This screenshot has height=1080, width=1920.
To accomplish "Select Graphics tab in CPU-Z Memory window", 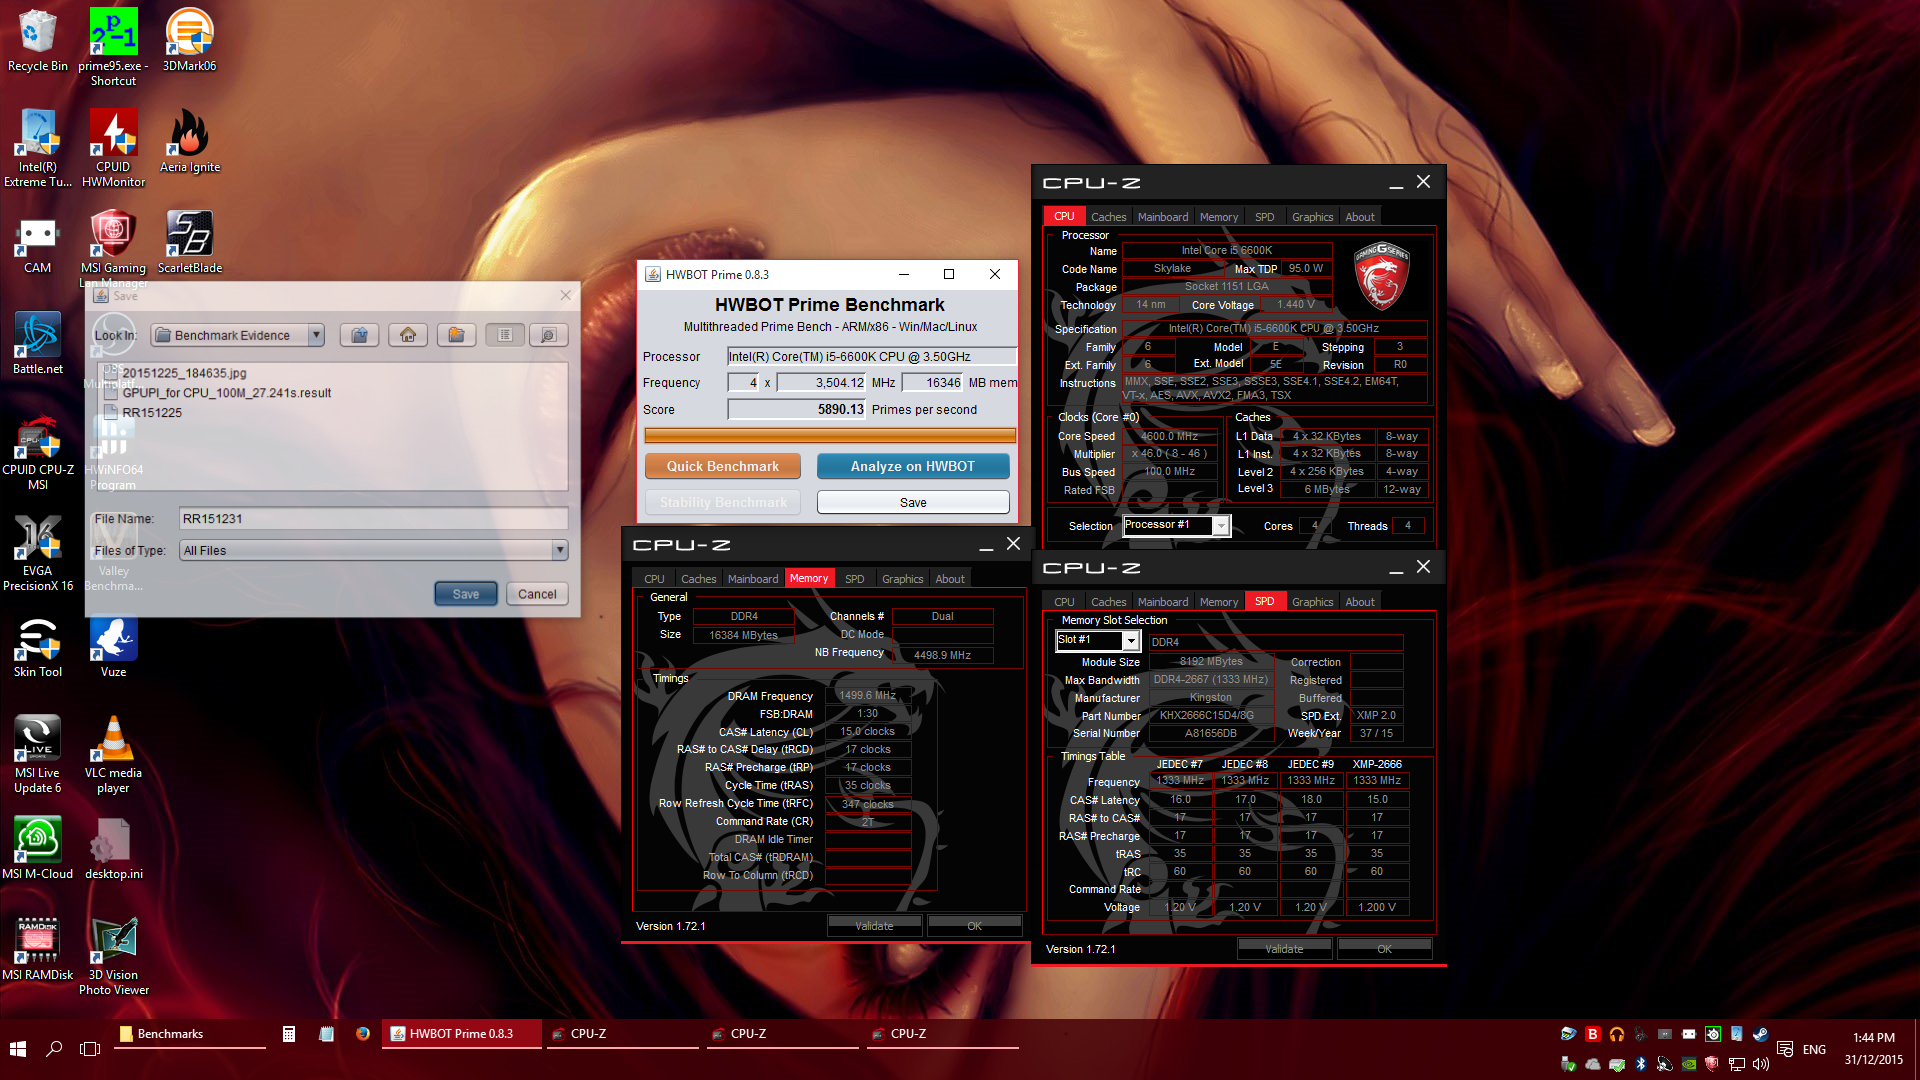I will pyautogui.click(x=902, y=579).
